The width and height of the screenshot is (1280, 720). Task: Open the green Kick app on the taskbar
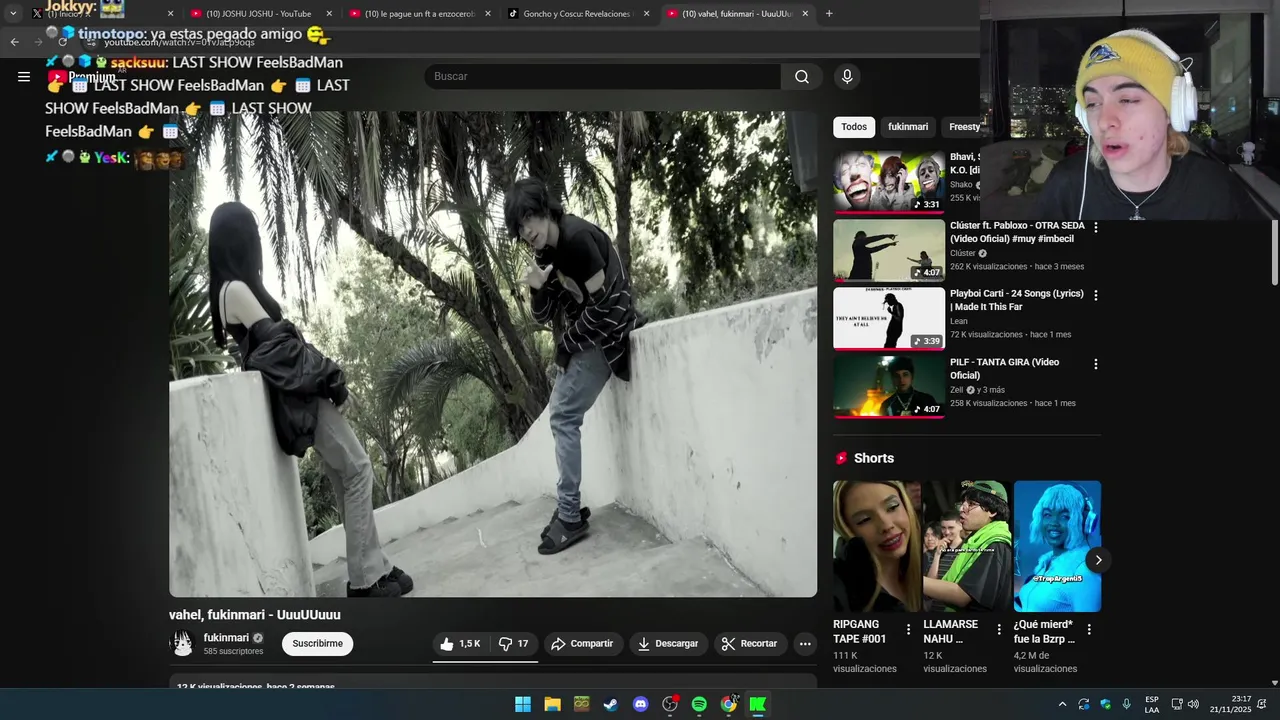click(x=758, y=704)
